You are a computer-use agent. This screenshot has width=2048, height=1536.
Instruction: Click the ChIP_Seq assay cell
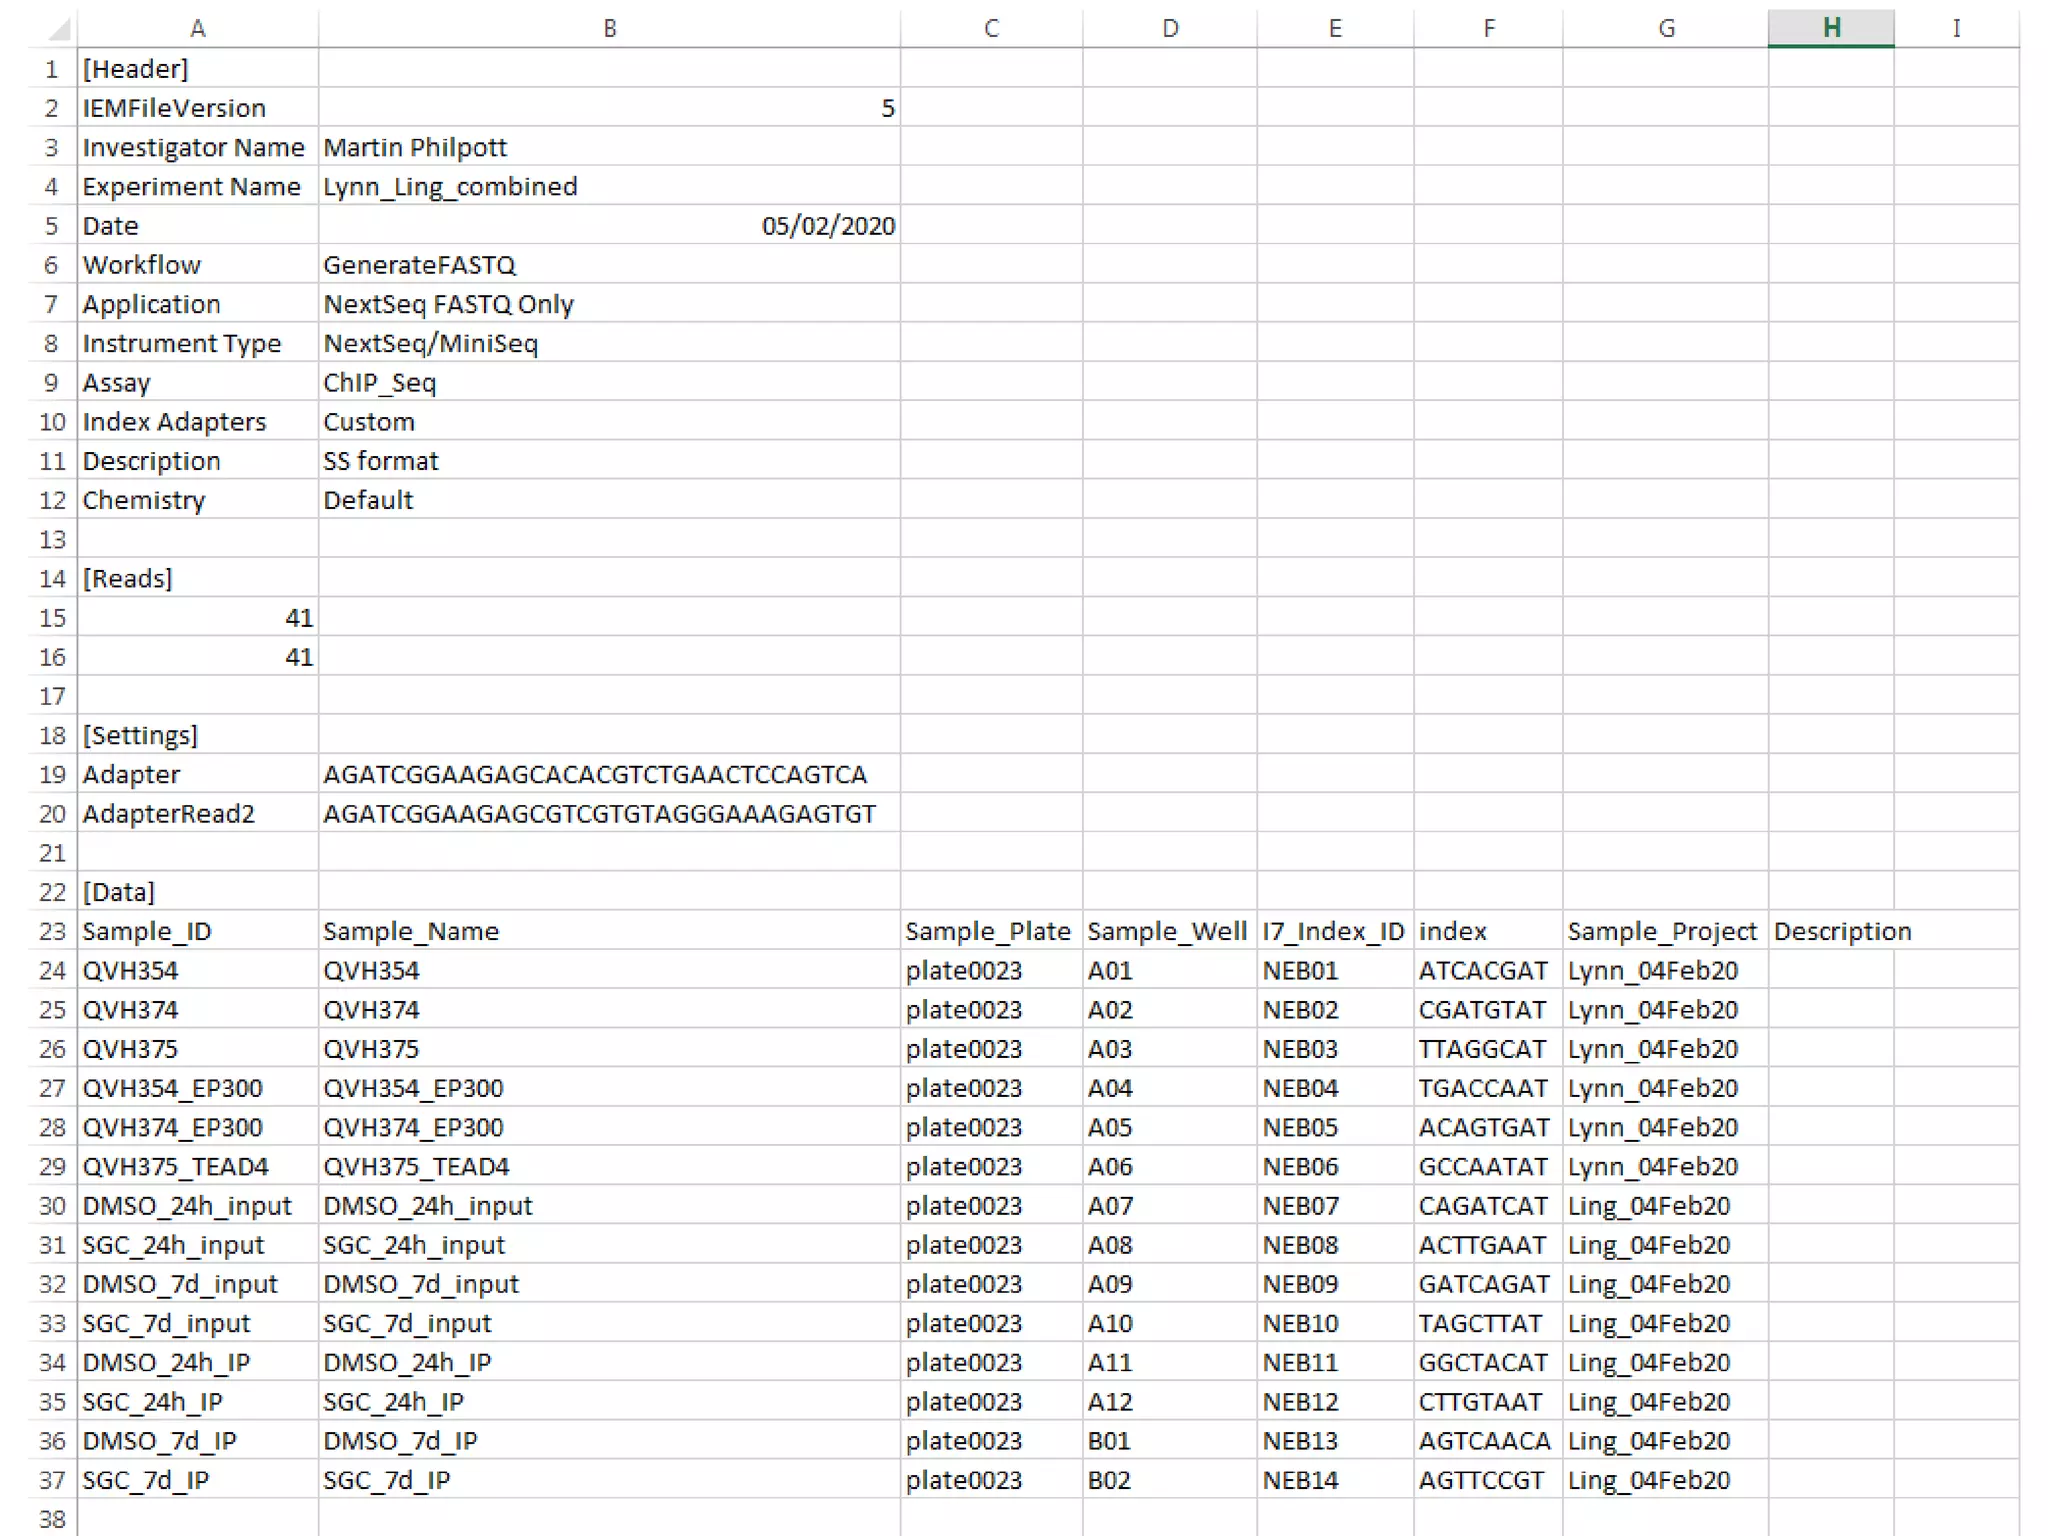tap(609, 382)
